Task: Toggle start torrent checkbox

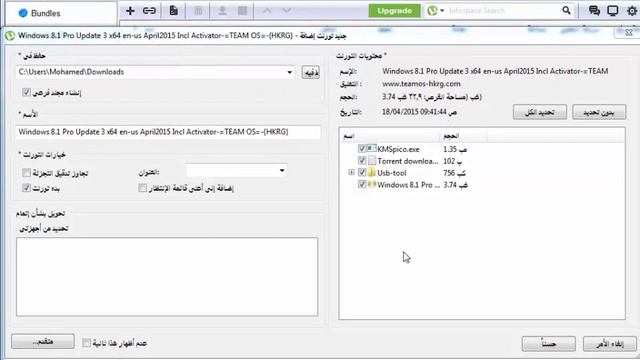Action: click(x=27, y=188)
